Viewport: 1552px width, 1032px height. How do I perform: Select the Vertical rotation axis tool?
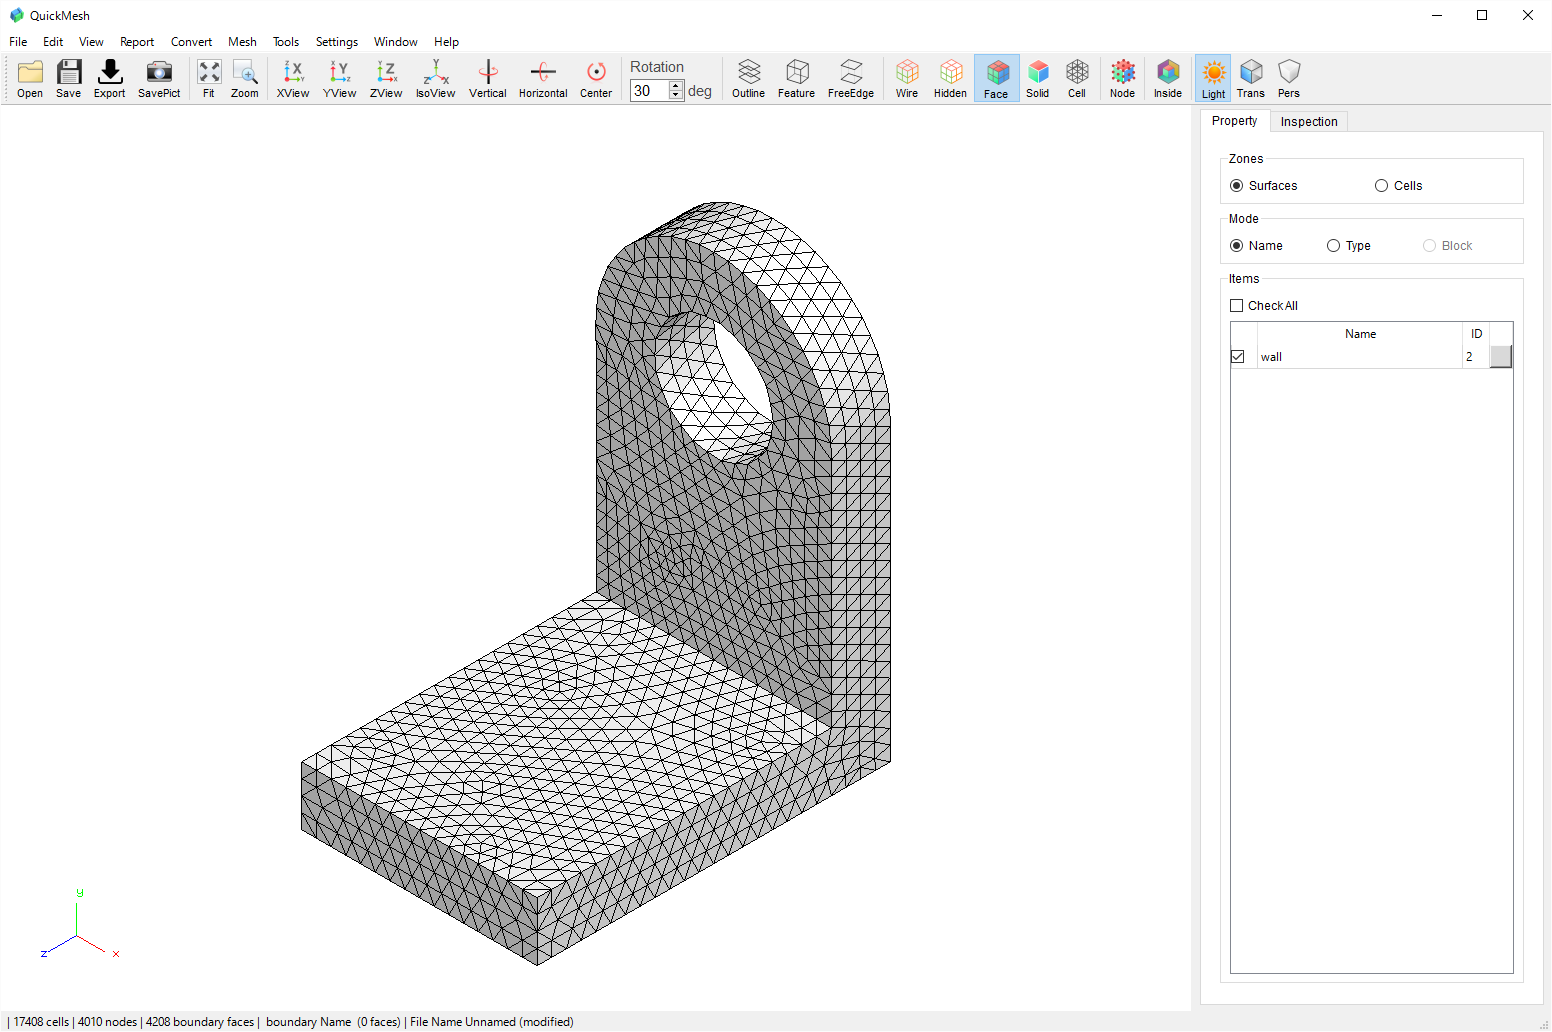point(488,78)
